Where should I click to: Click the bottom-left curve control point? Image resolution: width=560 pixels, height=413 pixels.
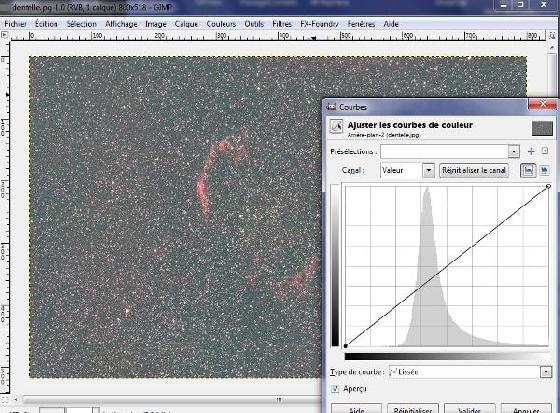click(345, 346)
